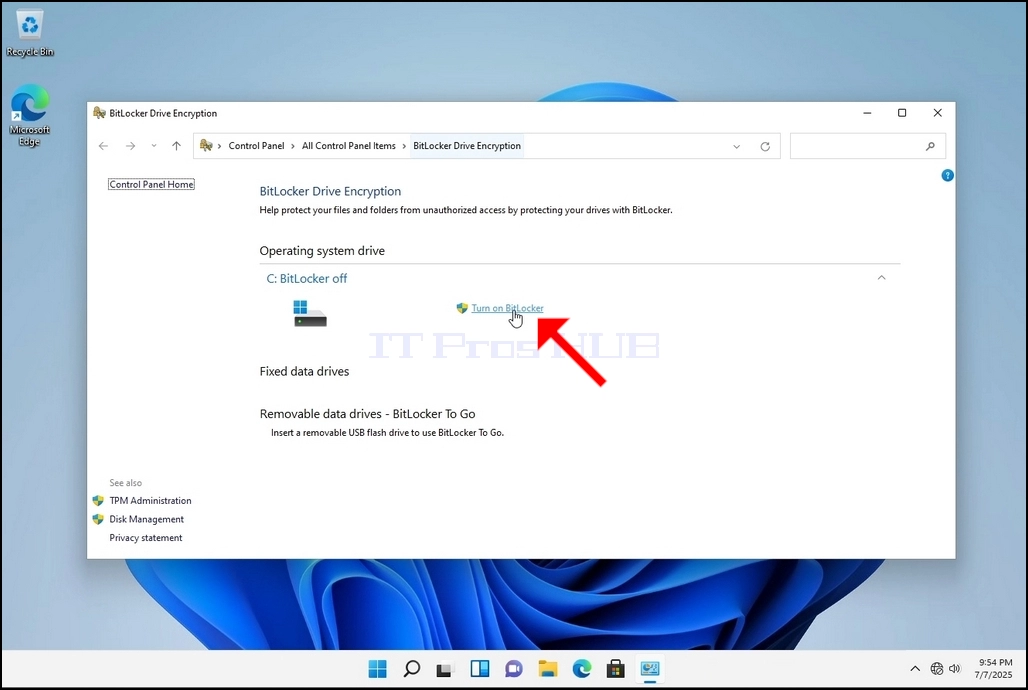Open the volume tray icon
Screen dimensions: 1028x690
(955, 669)
